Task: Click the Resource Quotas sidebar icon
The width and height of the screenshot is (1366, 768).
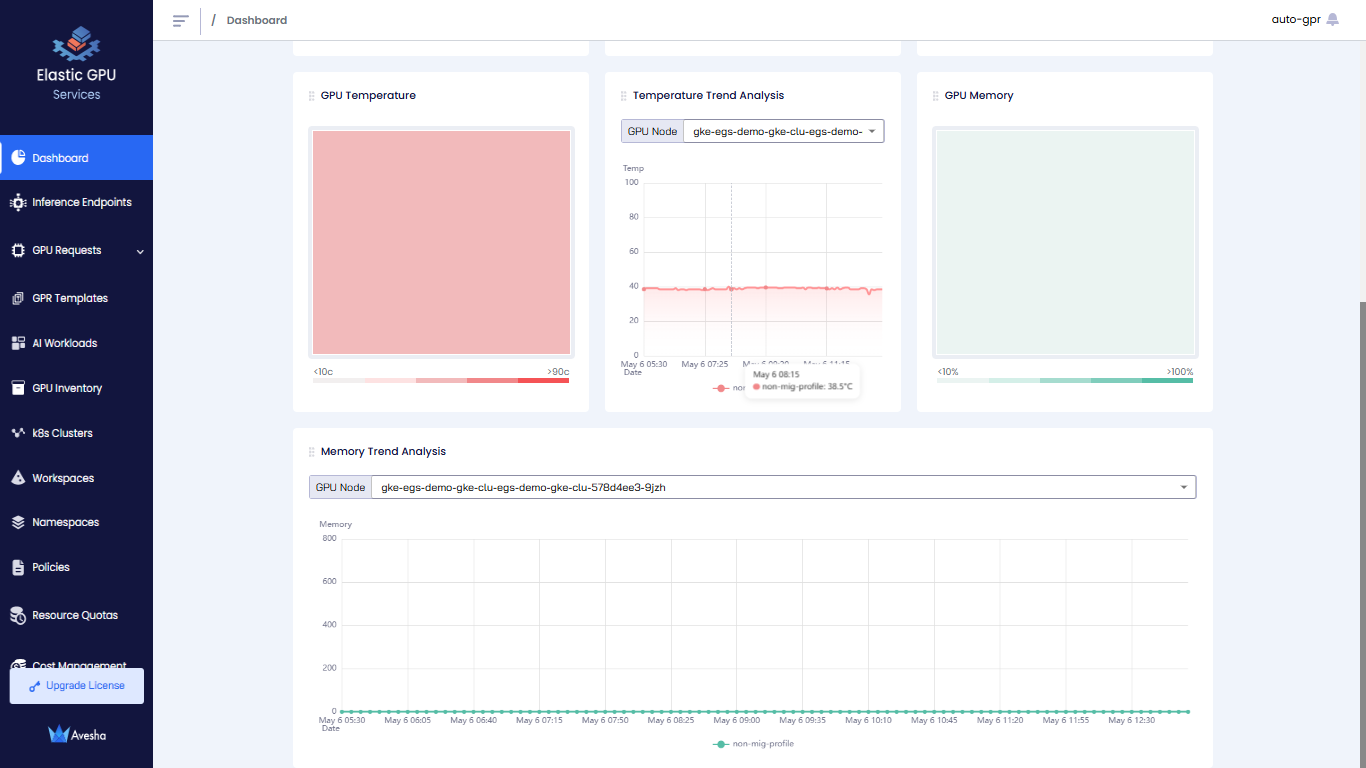Action: [18, 616]
